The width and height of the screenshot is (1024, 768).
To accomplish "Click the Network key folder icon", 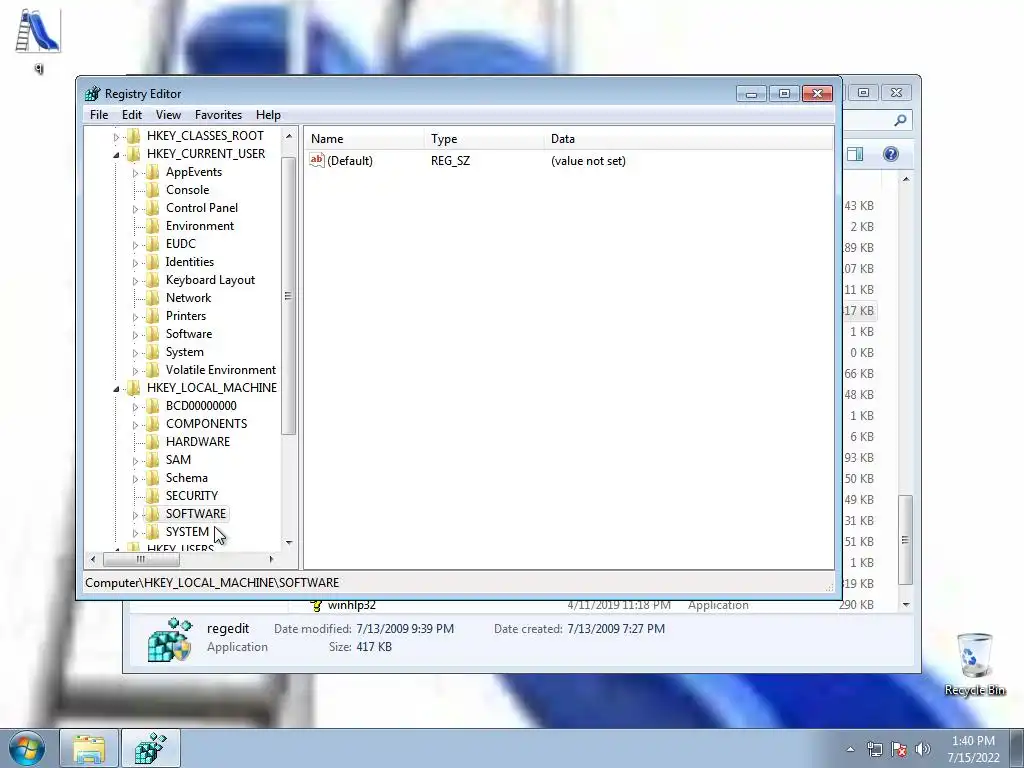I will tap(152, 297).
